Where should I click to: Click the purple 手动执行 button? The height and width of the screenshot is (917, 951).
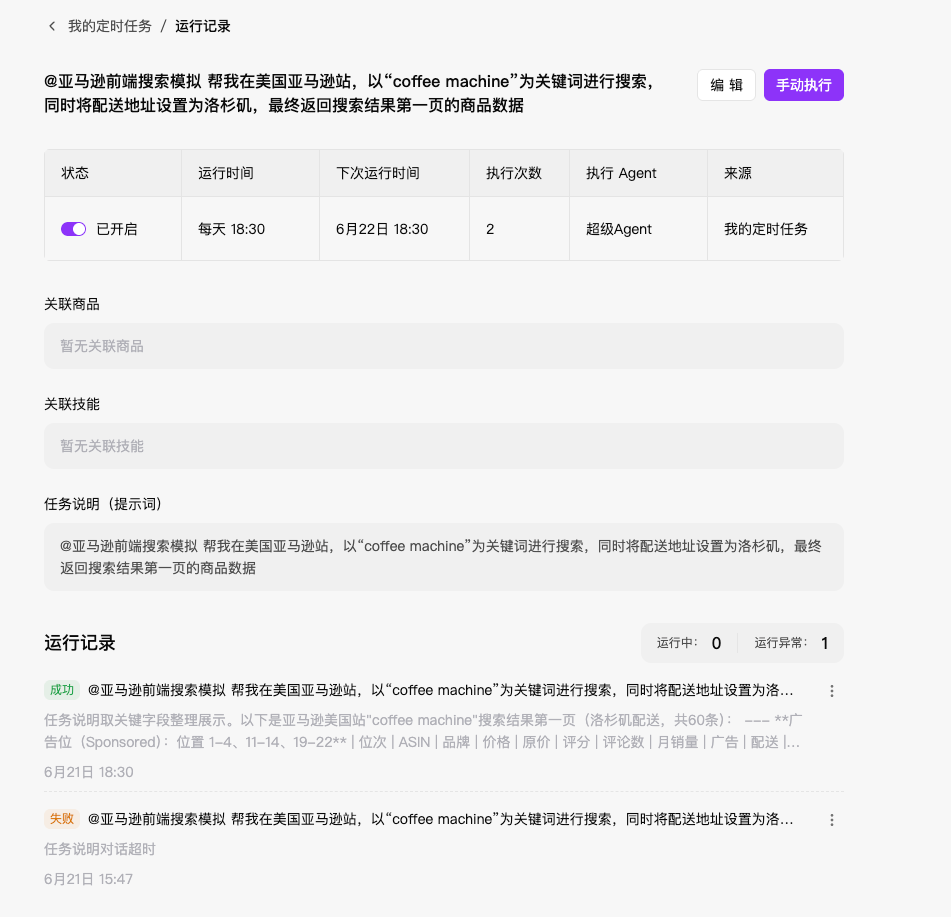[x=804, y=85]
